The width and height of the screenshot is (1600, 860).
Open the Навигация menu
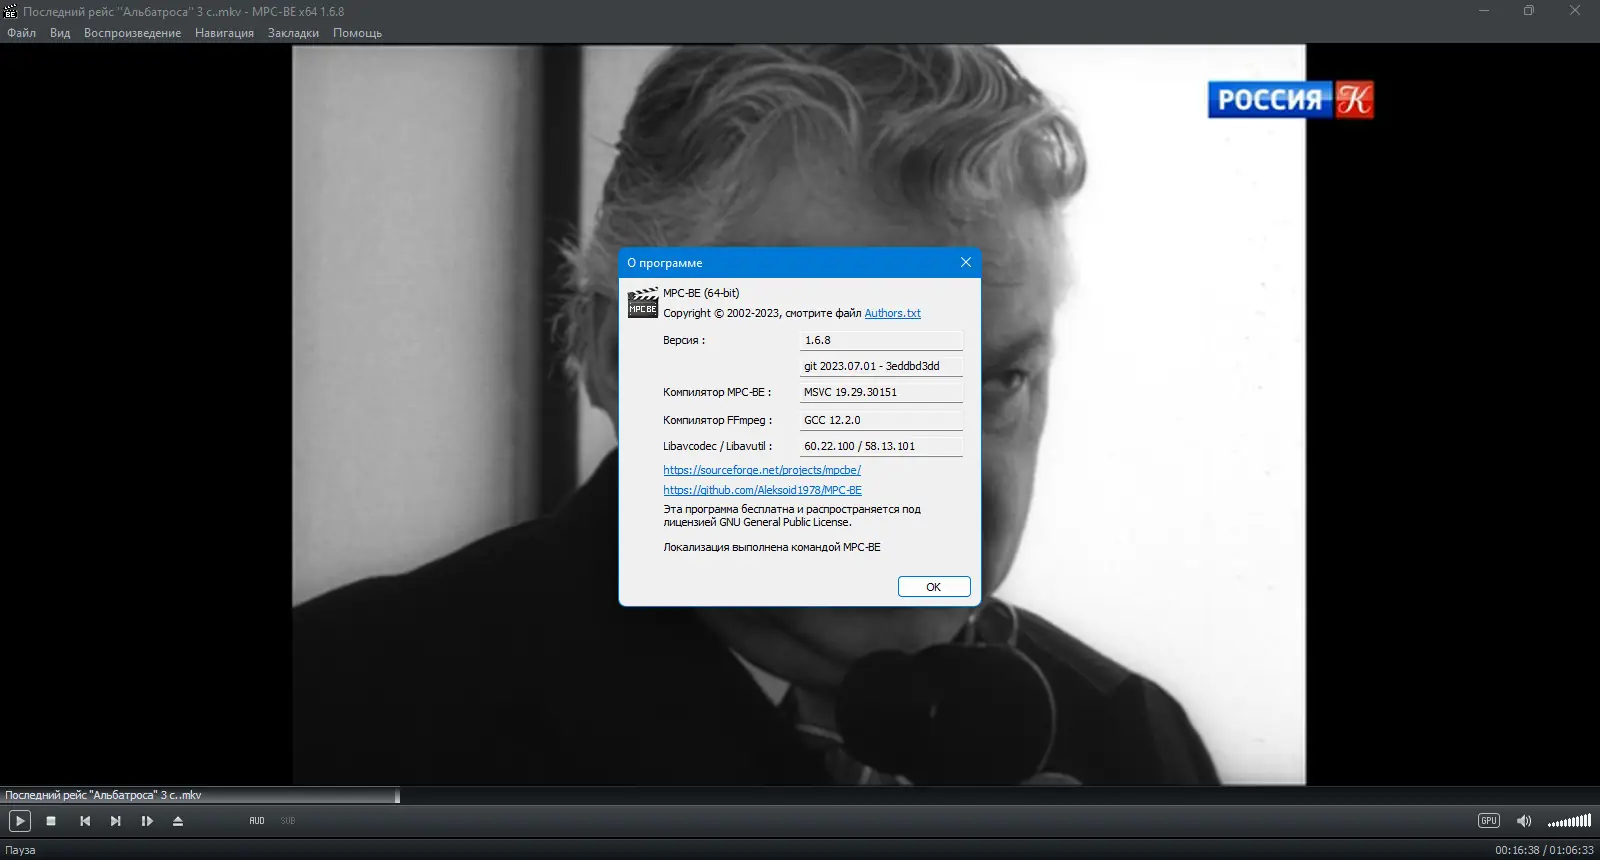pyautogui.click(x=224, y=33)
